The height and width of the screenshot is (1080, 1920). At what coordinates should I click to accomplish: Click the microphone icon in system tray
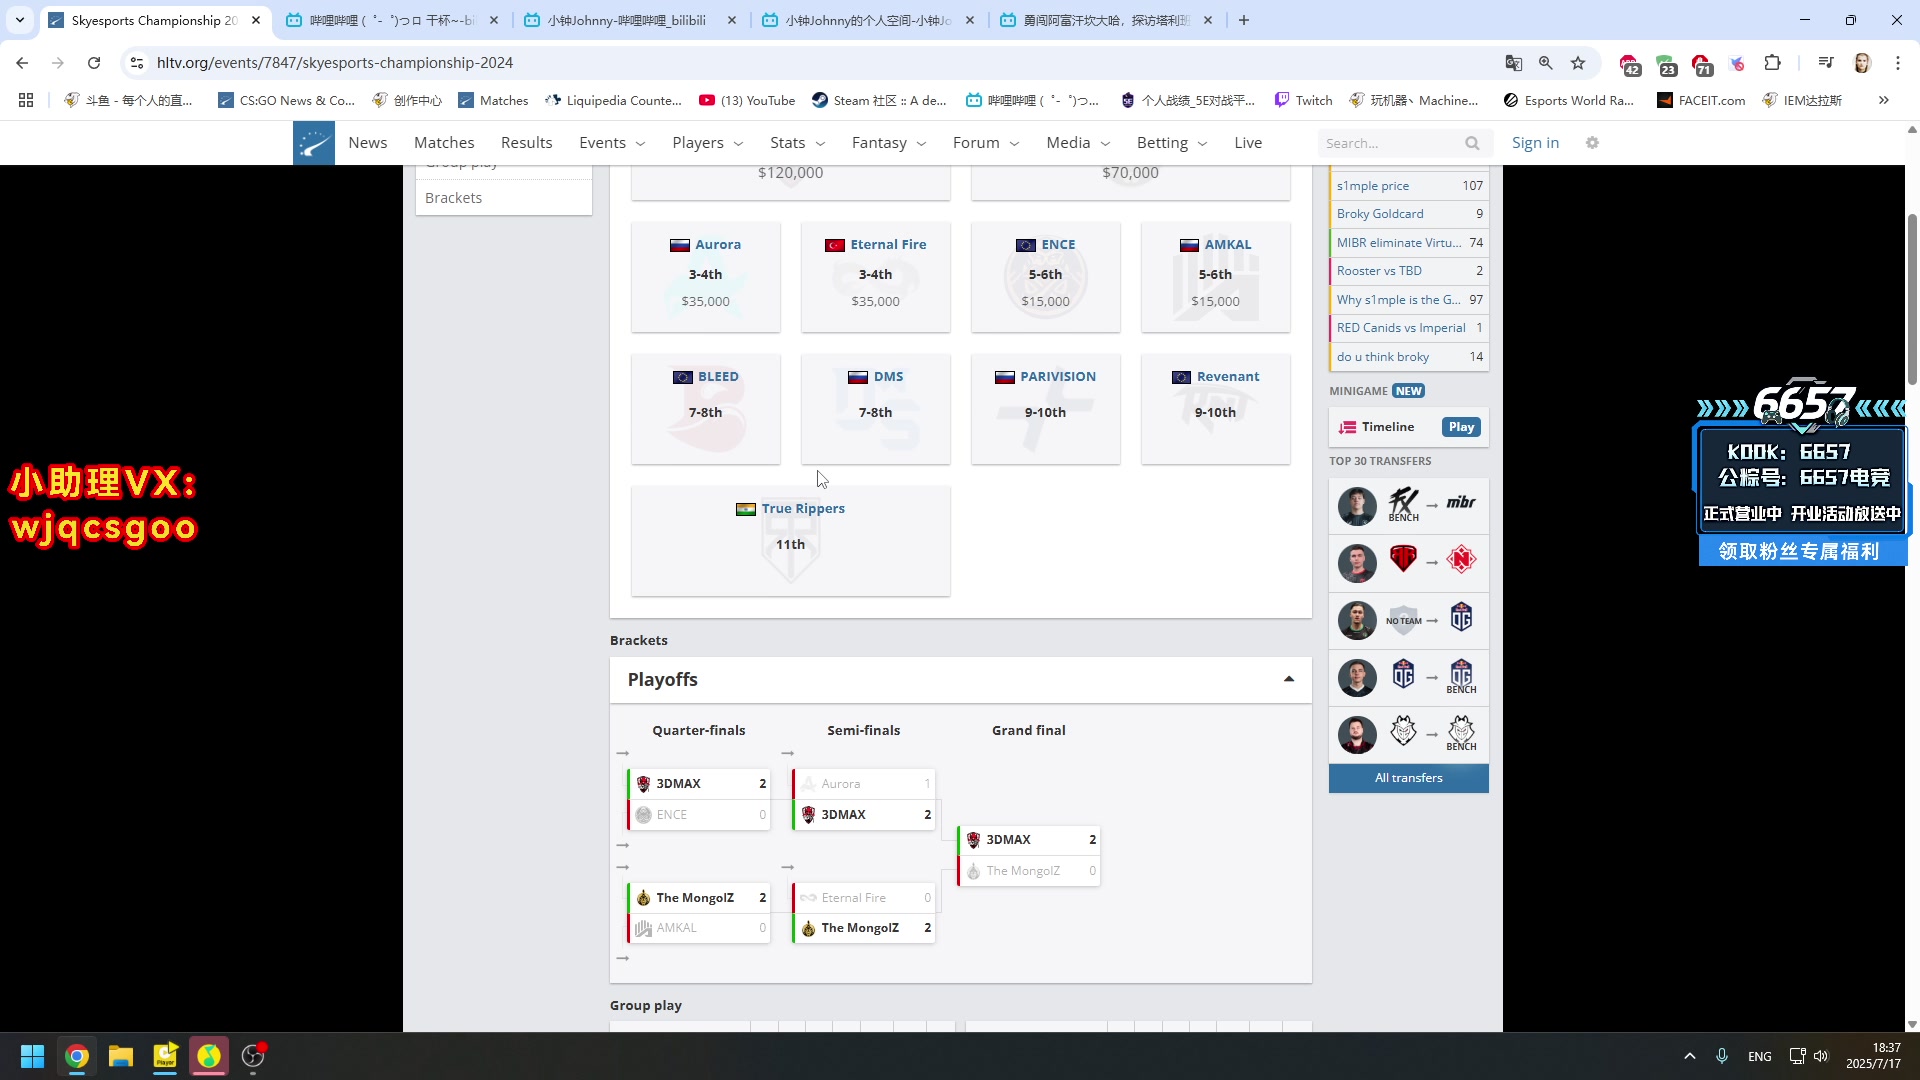click(1722, 1056)
